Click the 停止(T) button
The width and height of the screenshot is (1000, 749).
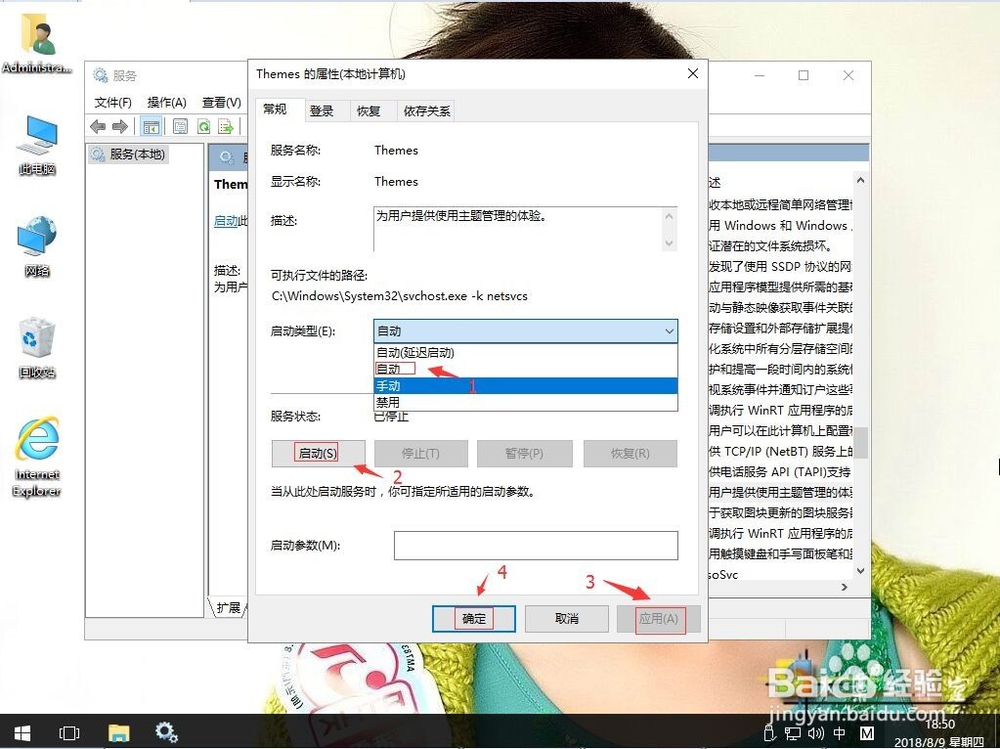click(421, 454)
